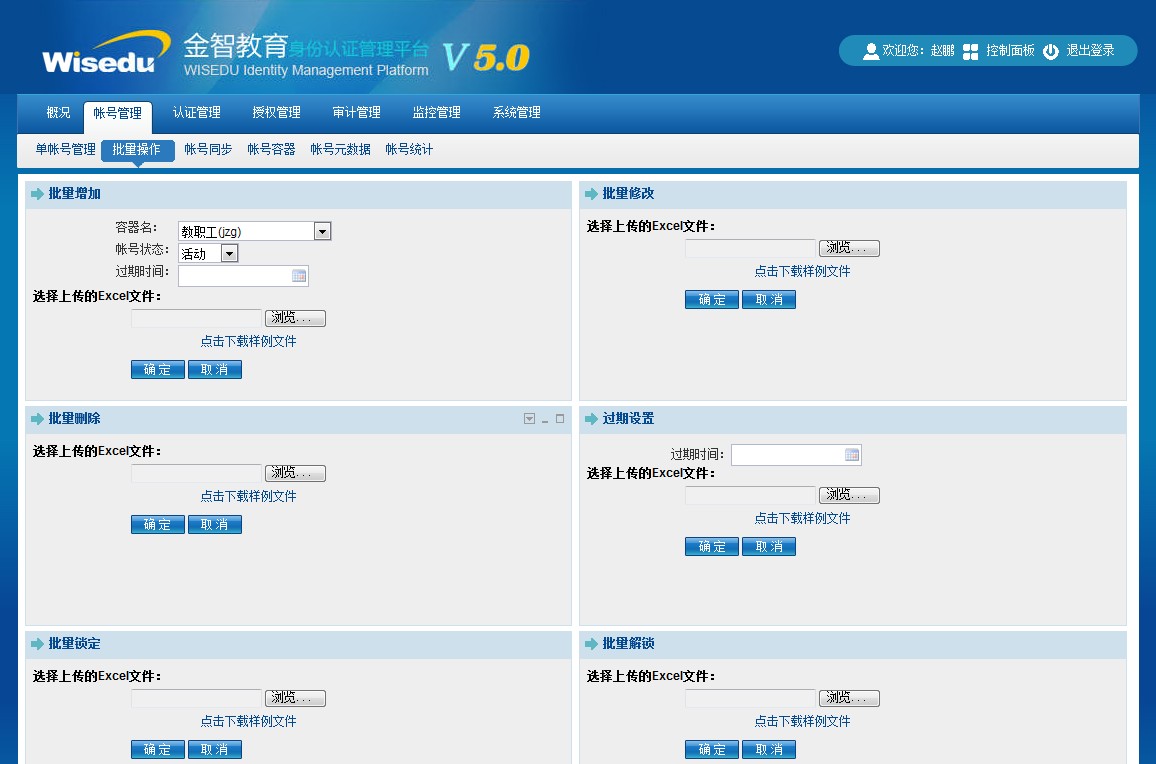Click the 退出登录 power icon

(1050, 51)
